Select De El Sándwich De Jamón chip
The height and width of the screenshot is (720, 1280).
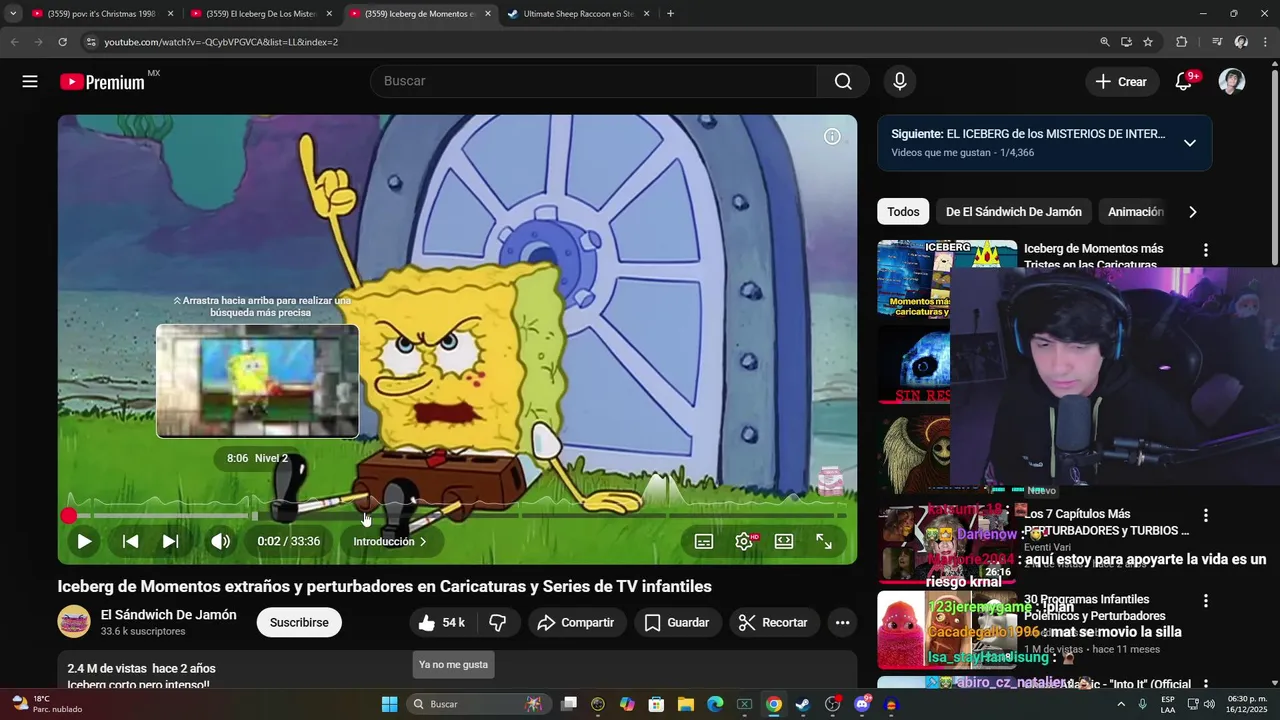point(1014,212)
